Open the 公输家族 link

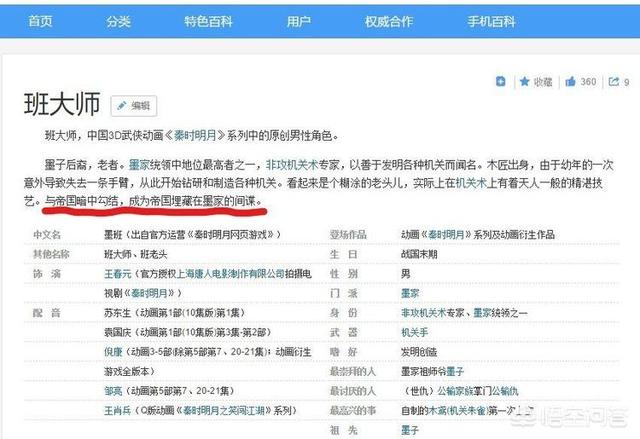pos(455,391)
